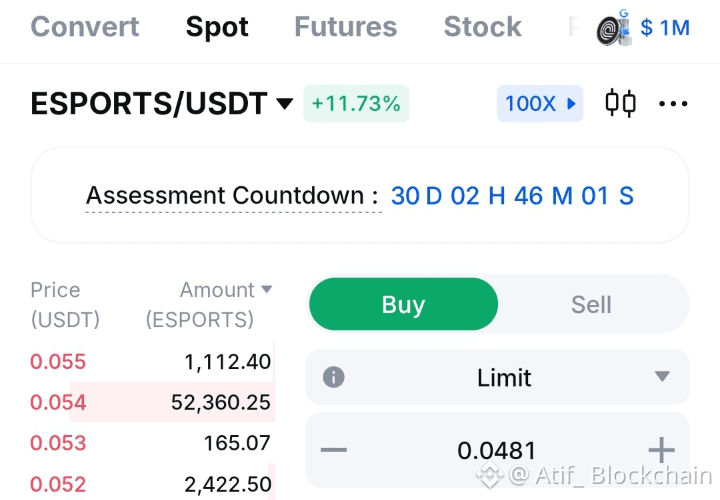The height and width of the screenshot is (500, 720).
Task: Expand the ESPORTS/USDT pair dropdown arrow
Action: [285, 103]
